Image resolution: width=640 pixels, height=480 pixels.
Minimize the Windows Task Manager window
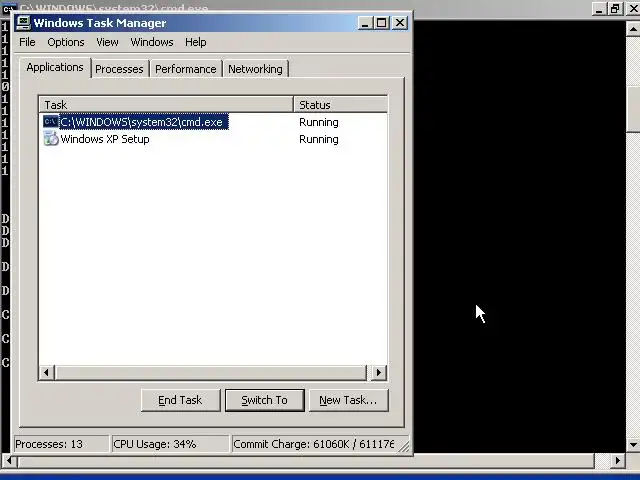click(x=365, y=23)
